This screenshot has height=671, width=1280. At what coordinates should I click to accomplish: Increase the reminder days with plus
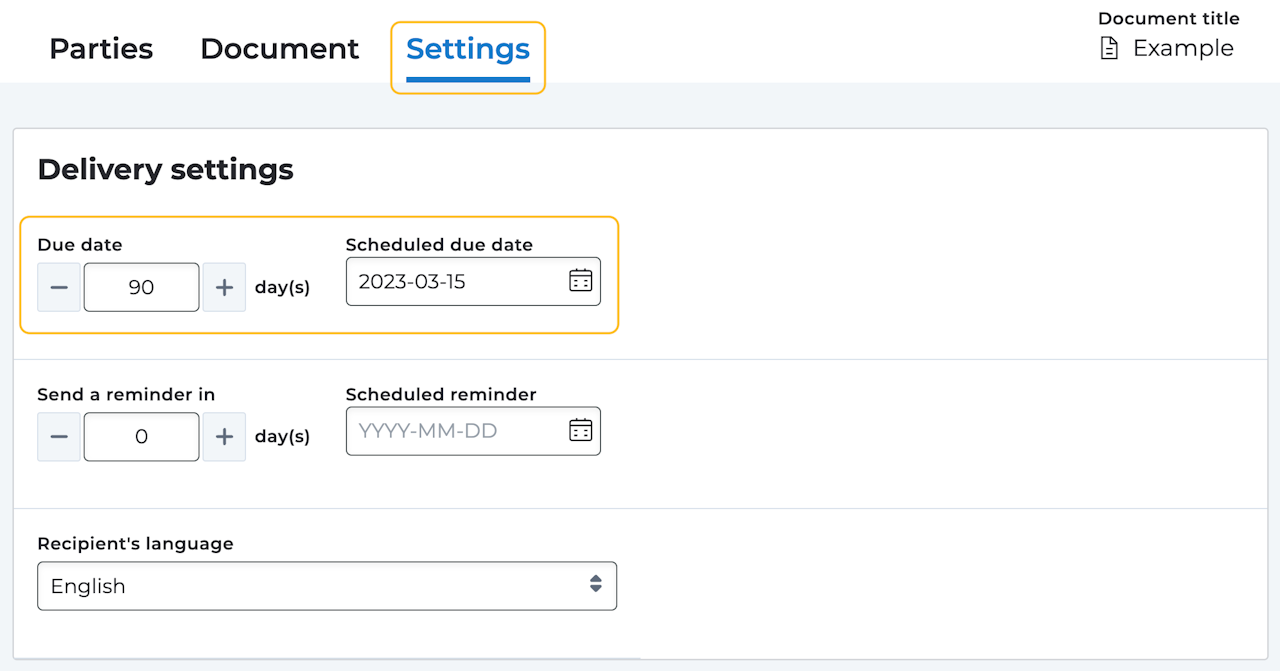coord(224,437)
